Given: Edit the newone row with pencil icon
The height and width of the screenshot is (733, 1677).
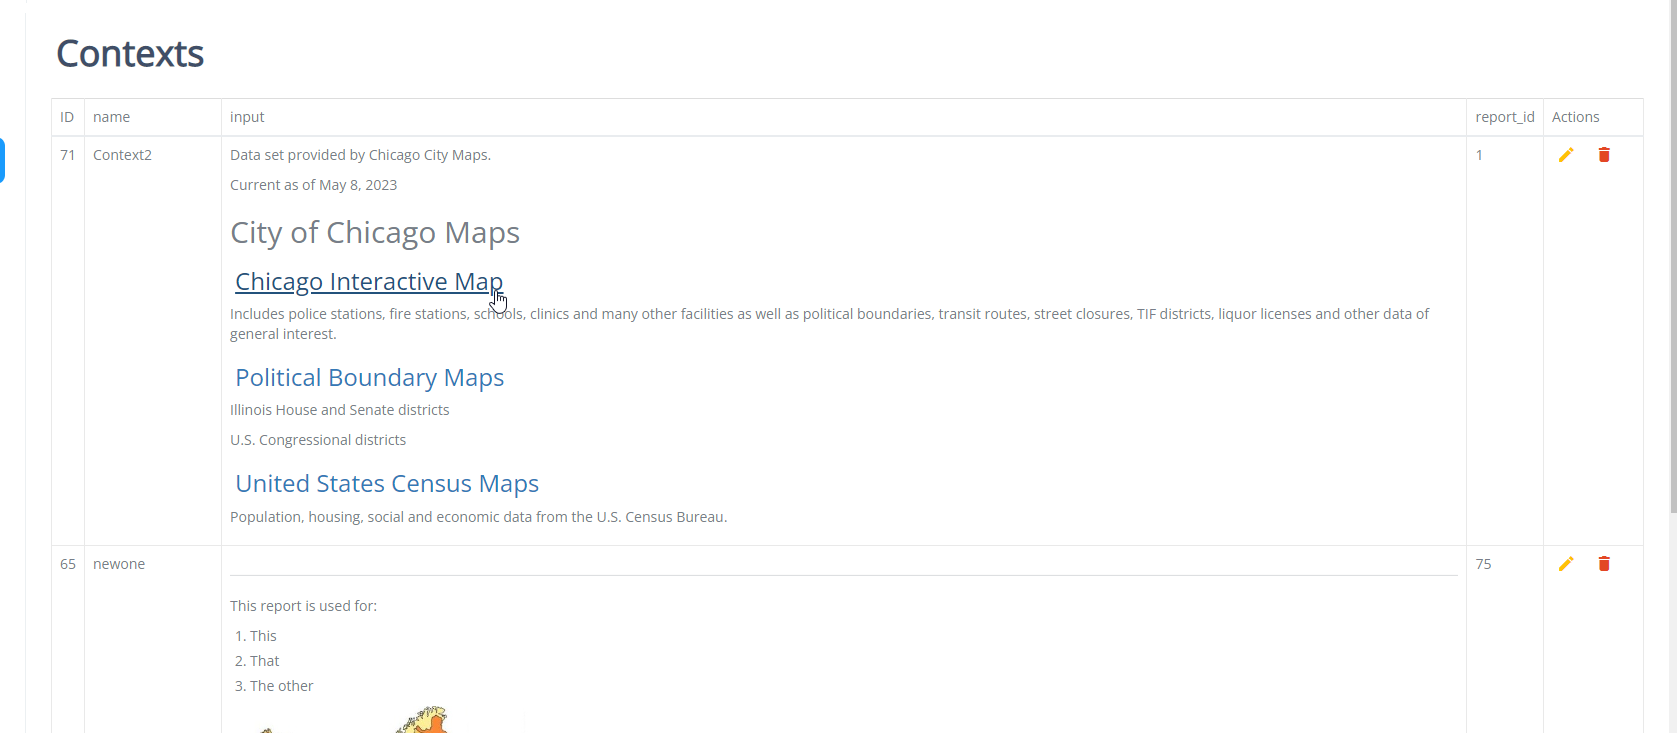Looking at the screenshot, I should (1566, 564).
